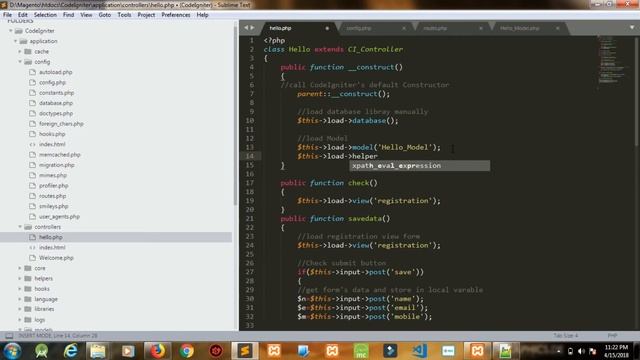Expand the libraries folder
640x360 pixels.
(x=20, y=309)
